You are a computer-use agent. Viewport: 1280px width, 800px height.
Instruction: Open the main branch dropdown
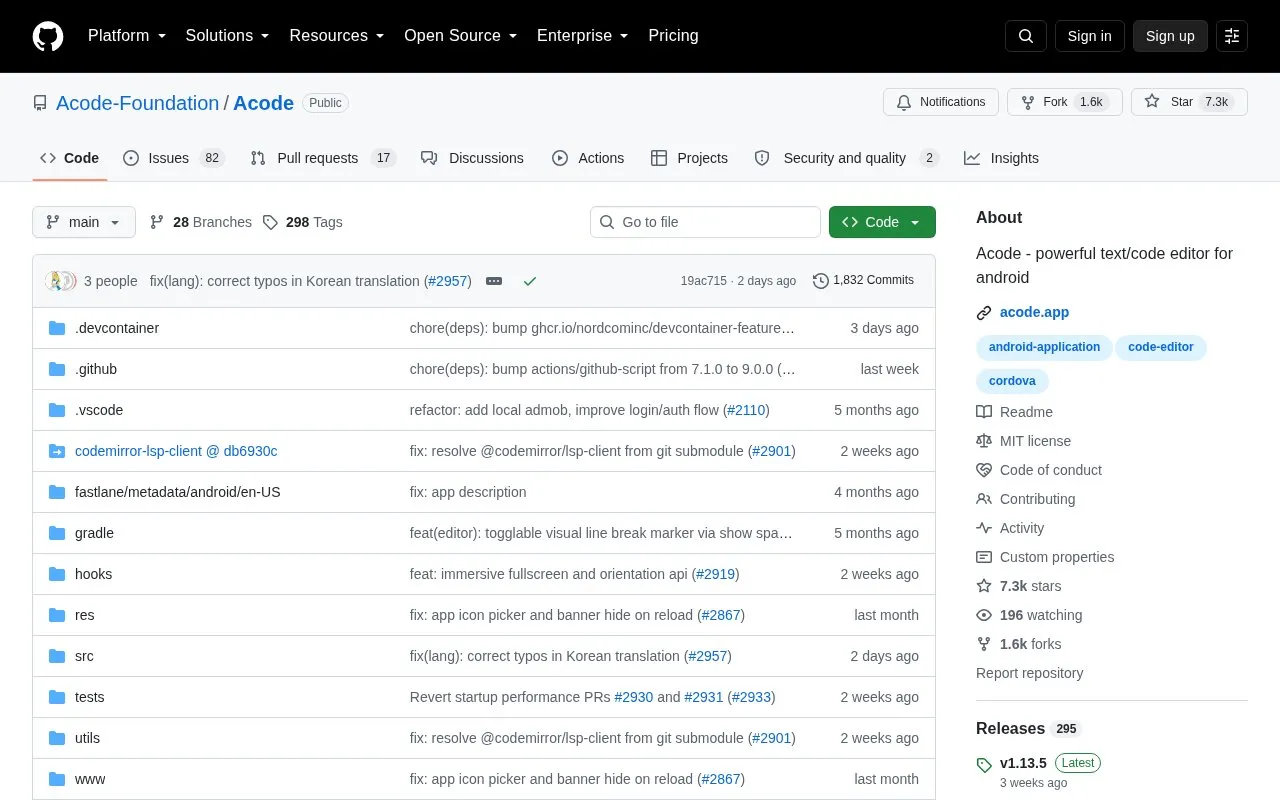(x=84, y=222)
